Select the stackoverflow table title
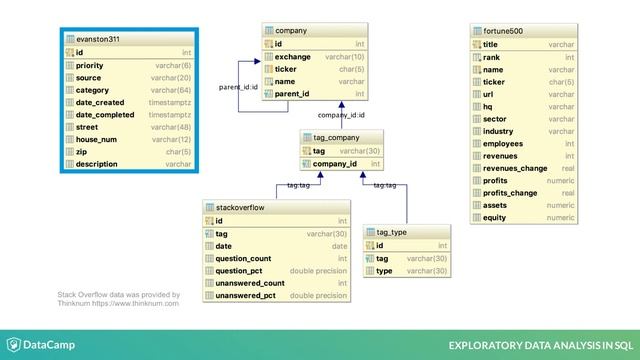This screenshot has height=360, width=640. (240, 208)
